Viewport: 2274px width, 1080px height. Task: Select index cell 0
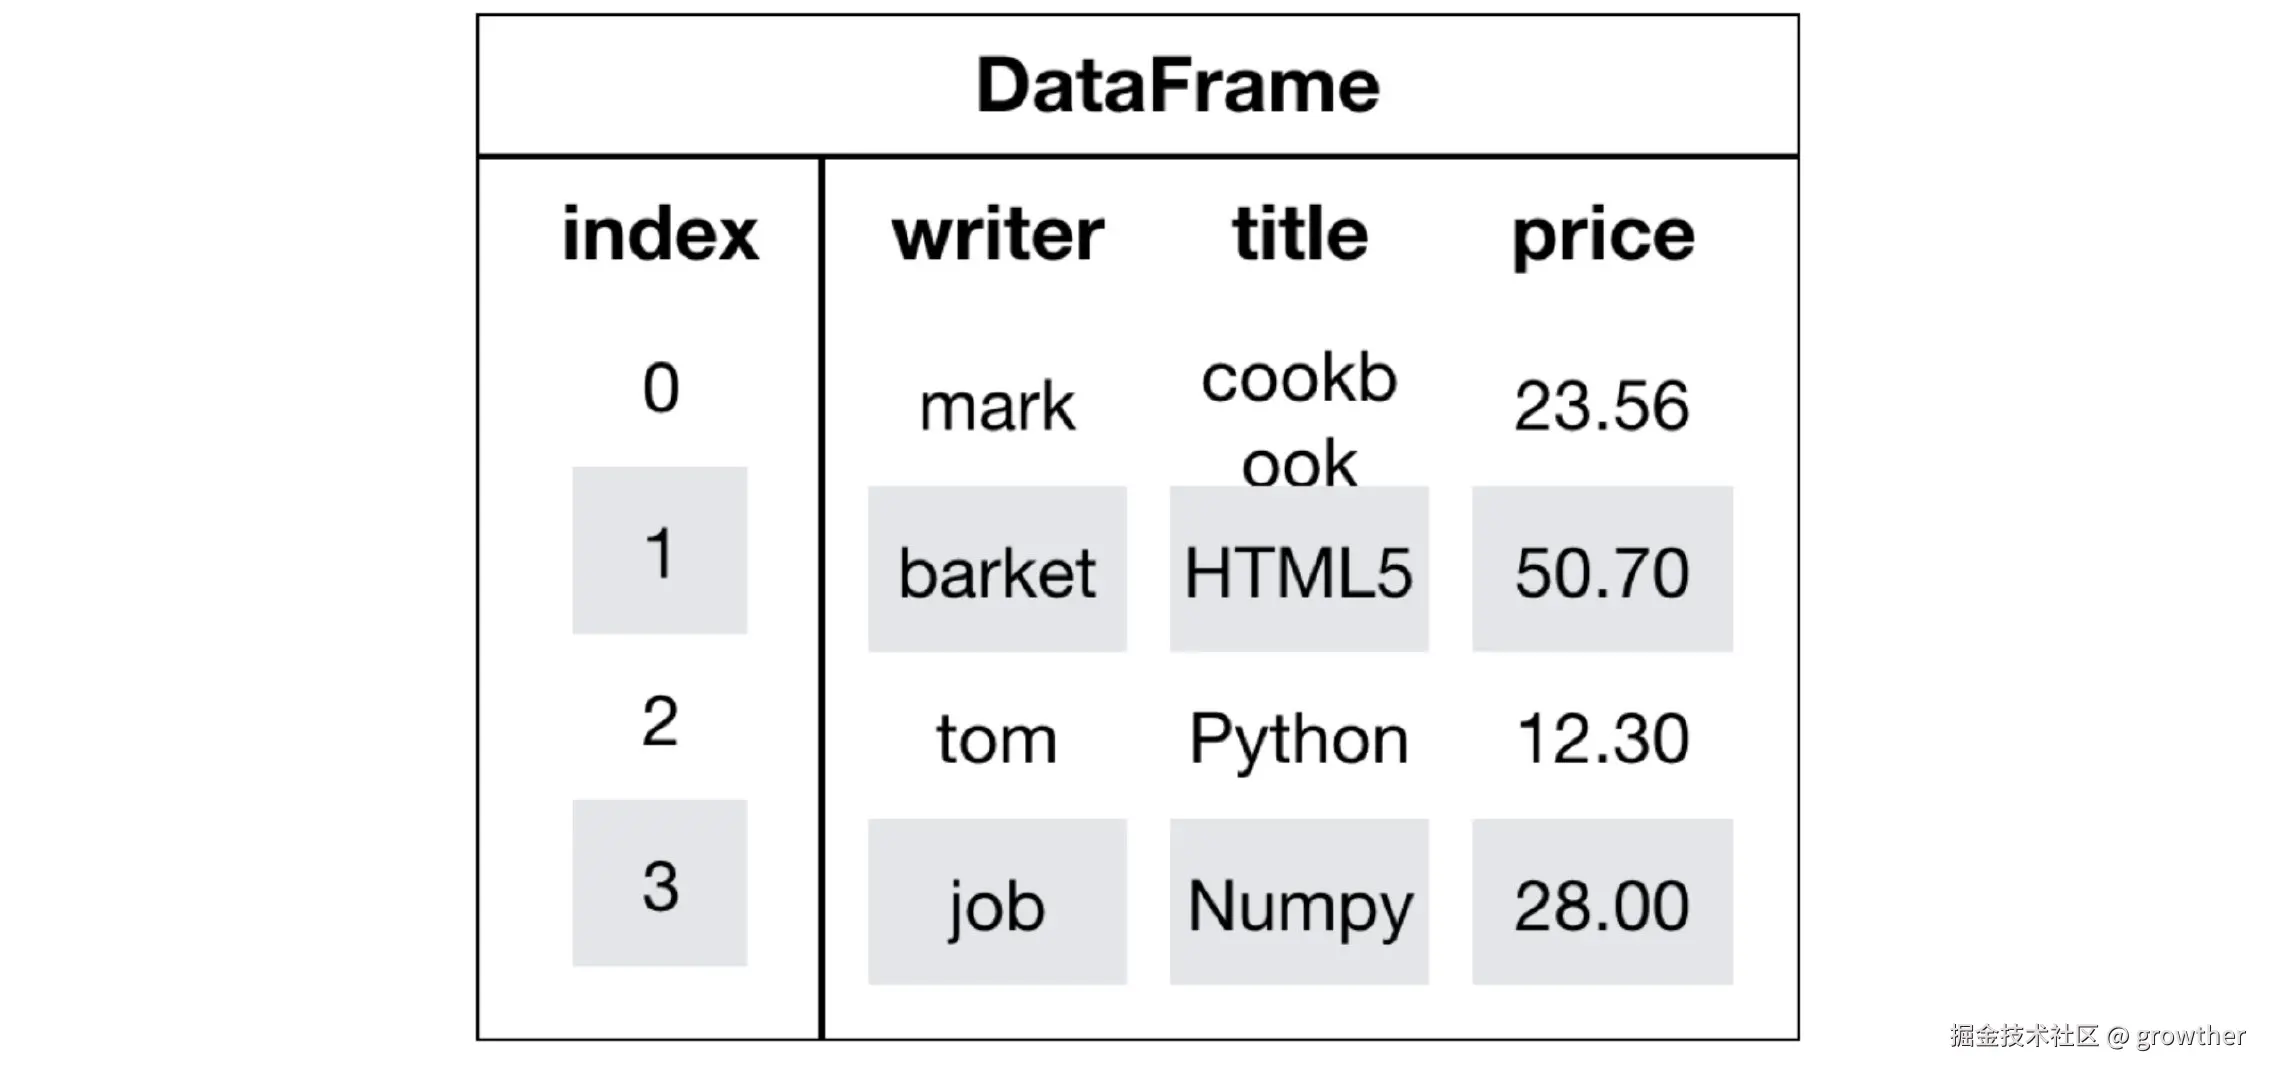coord(660,388)
